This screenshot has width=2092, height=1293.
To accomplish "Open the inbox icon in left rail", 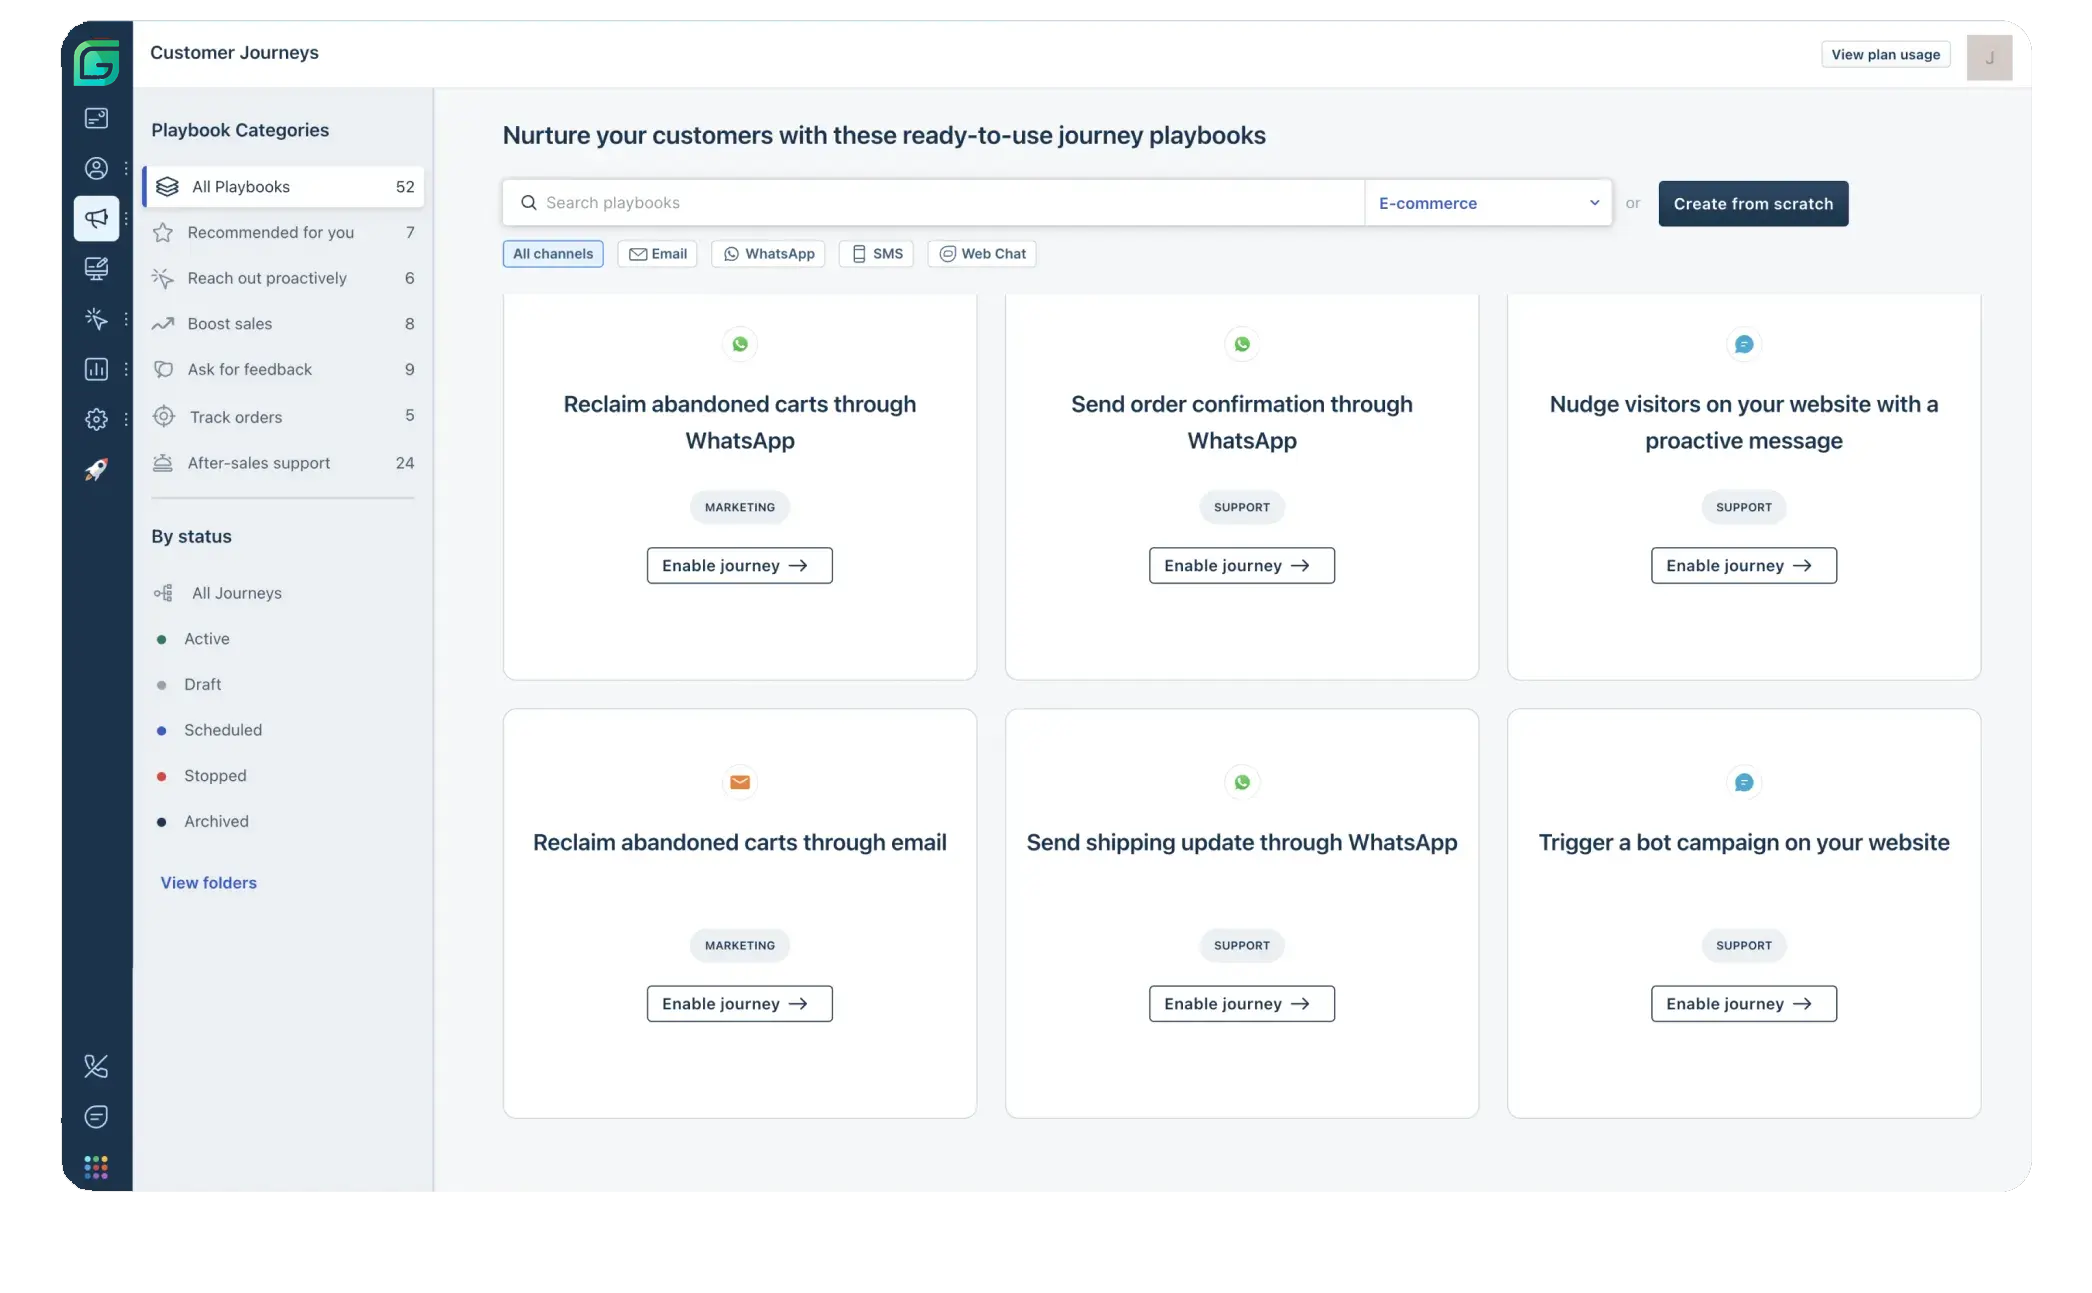I will point(96,118).
